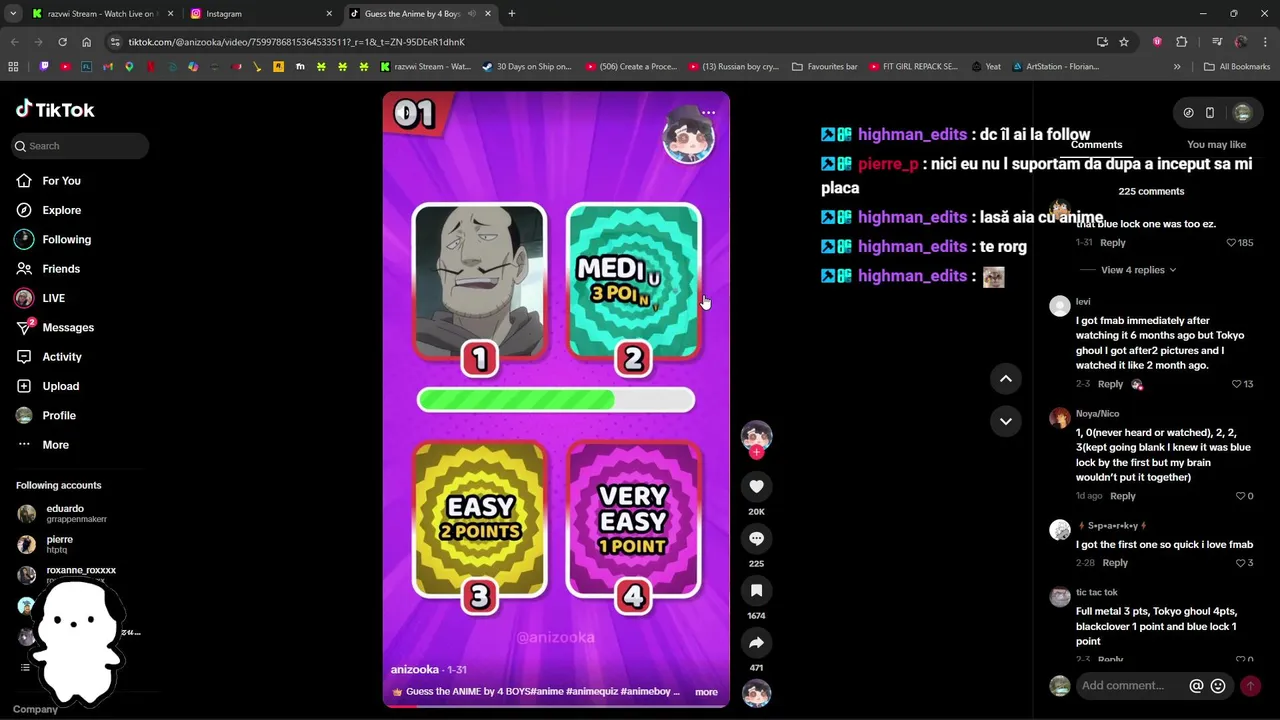Like S•p•a•r•k•y's comment with 3 likes
1280x720 pixels.
pos(1239,563)
